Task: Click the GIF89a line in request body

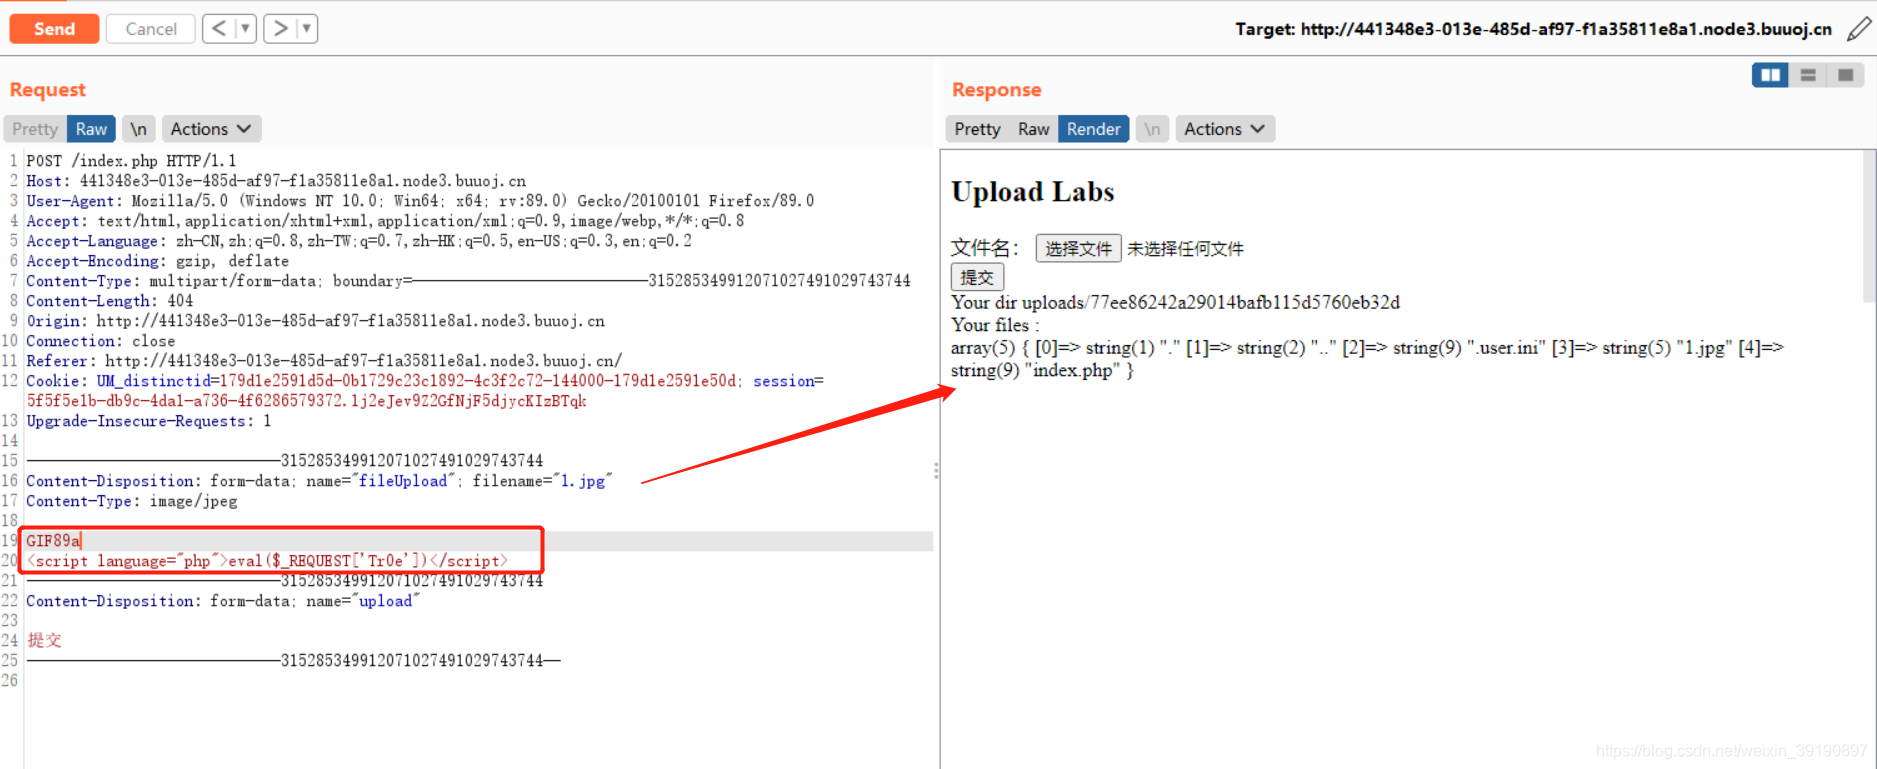Action: tap(53, 541)
